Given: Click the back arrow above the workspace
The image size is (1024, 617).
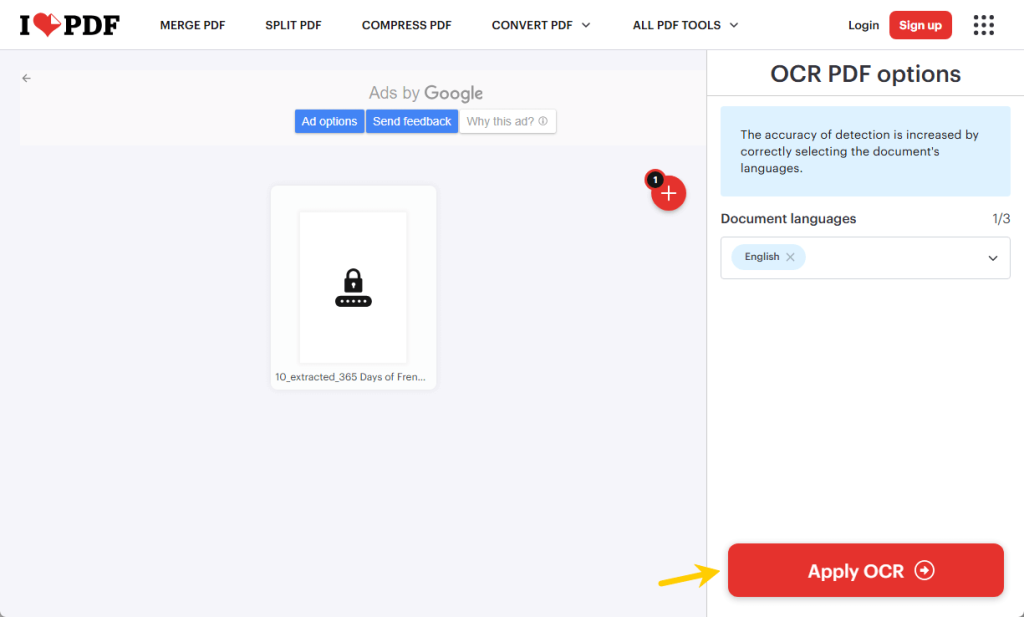Looking at the screenshot, I should [26, 77].
